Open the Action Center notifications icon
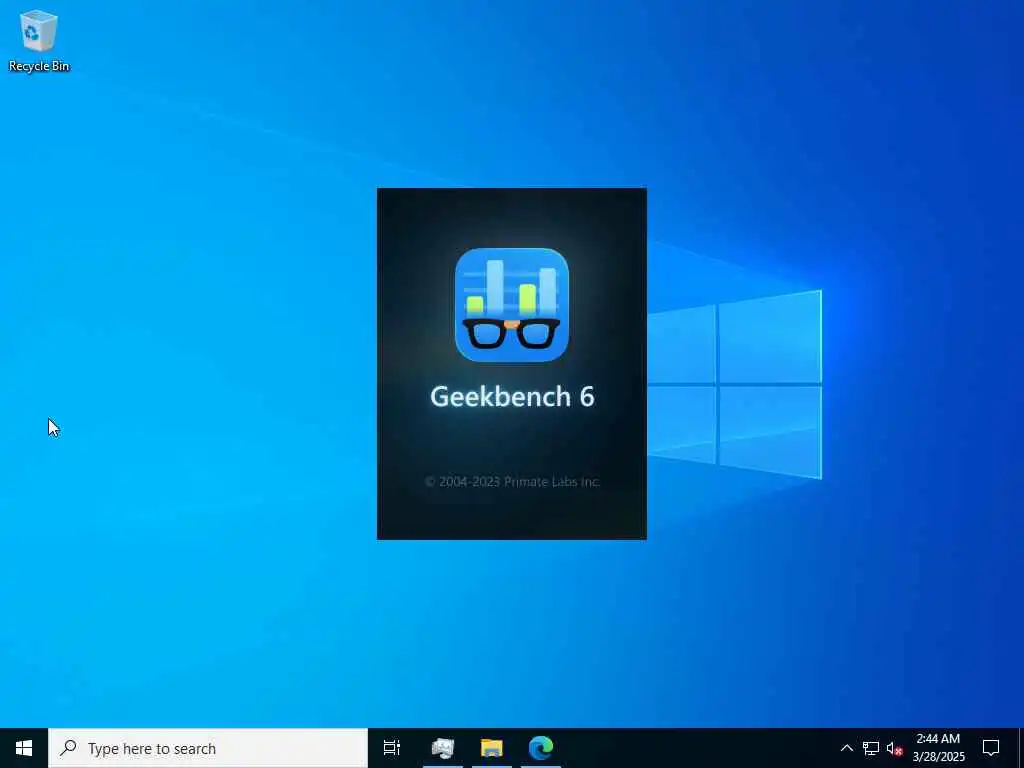This screenshot has height=768, width=1024. point(991,748)
